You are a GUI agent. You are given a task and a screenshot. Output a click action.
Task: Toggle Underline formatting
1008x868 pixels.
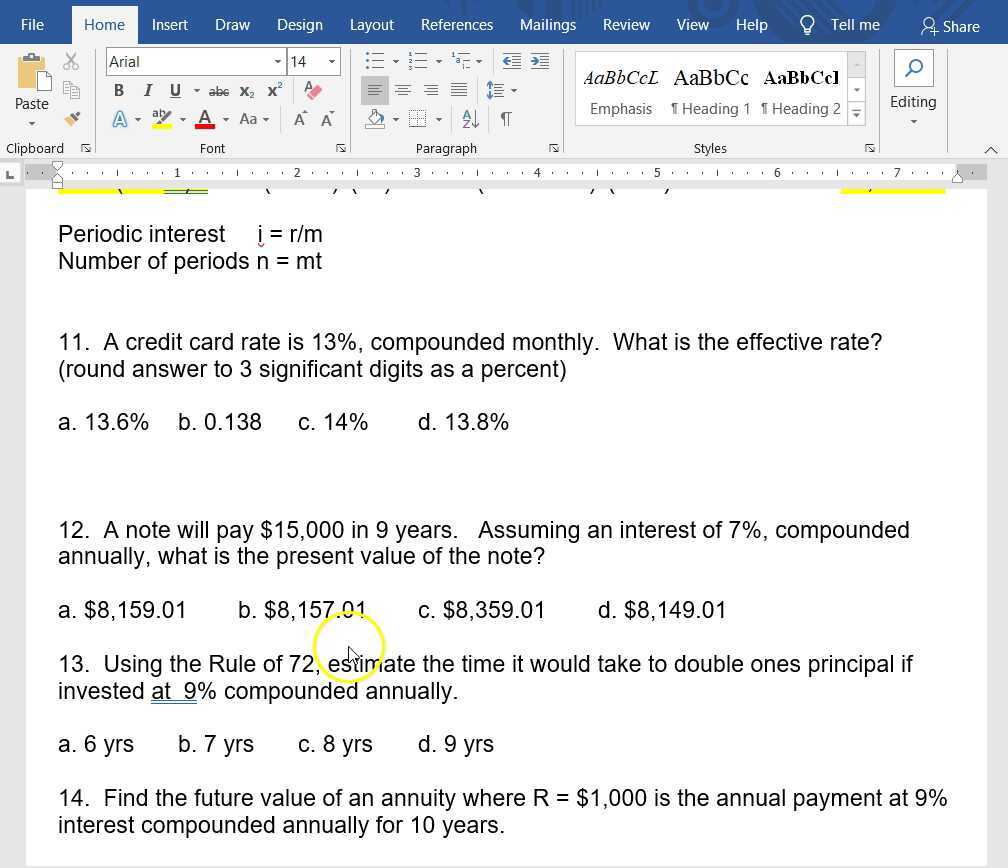[x=175, y=91]
